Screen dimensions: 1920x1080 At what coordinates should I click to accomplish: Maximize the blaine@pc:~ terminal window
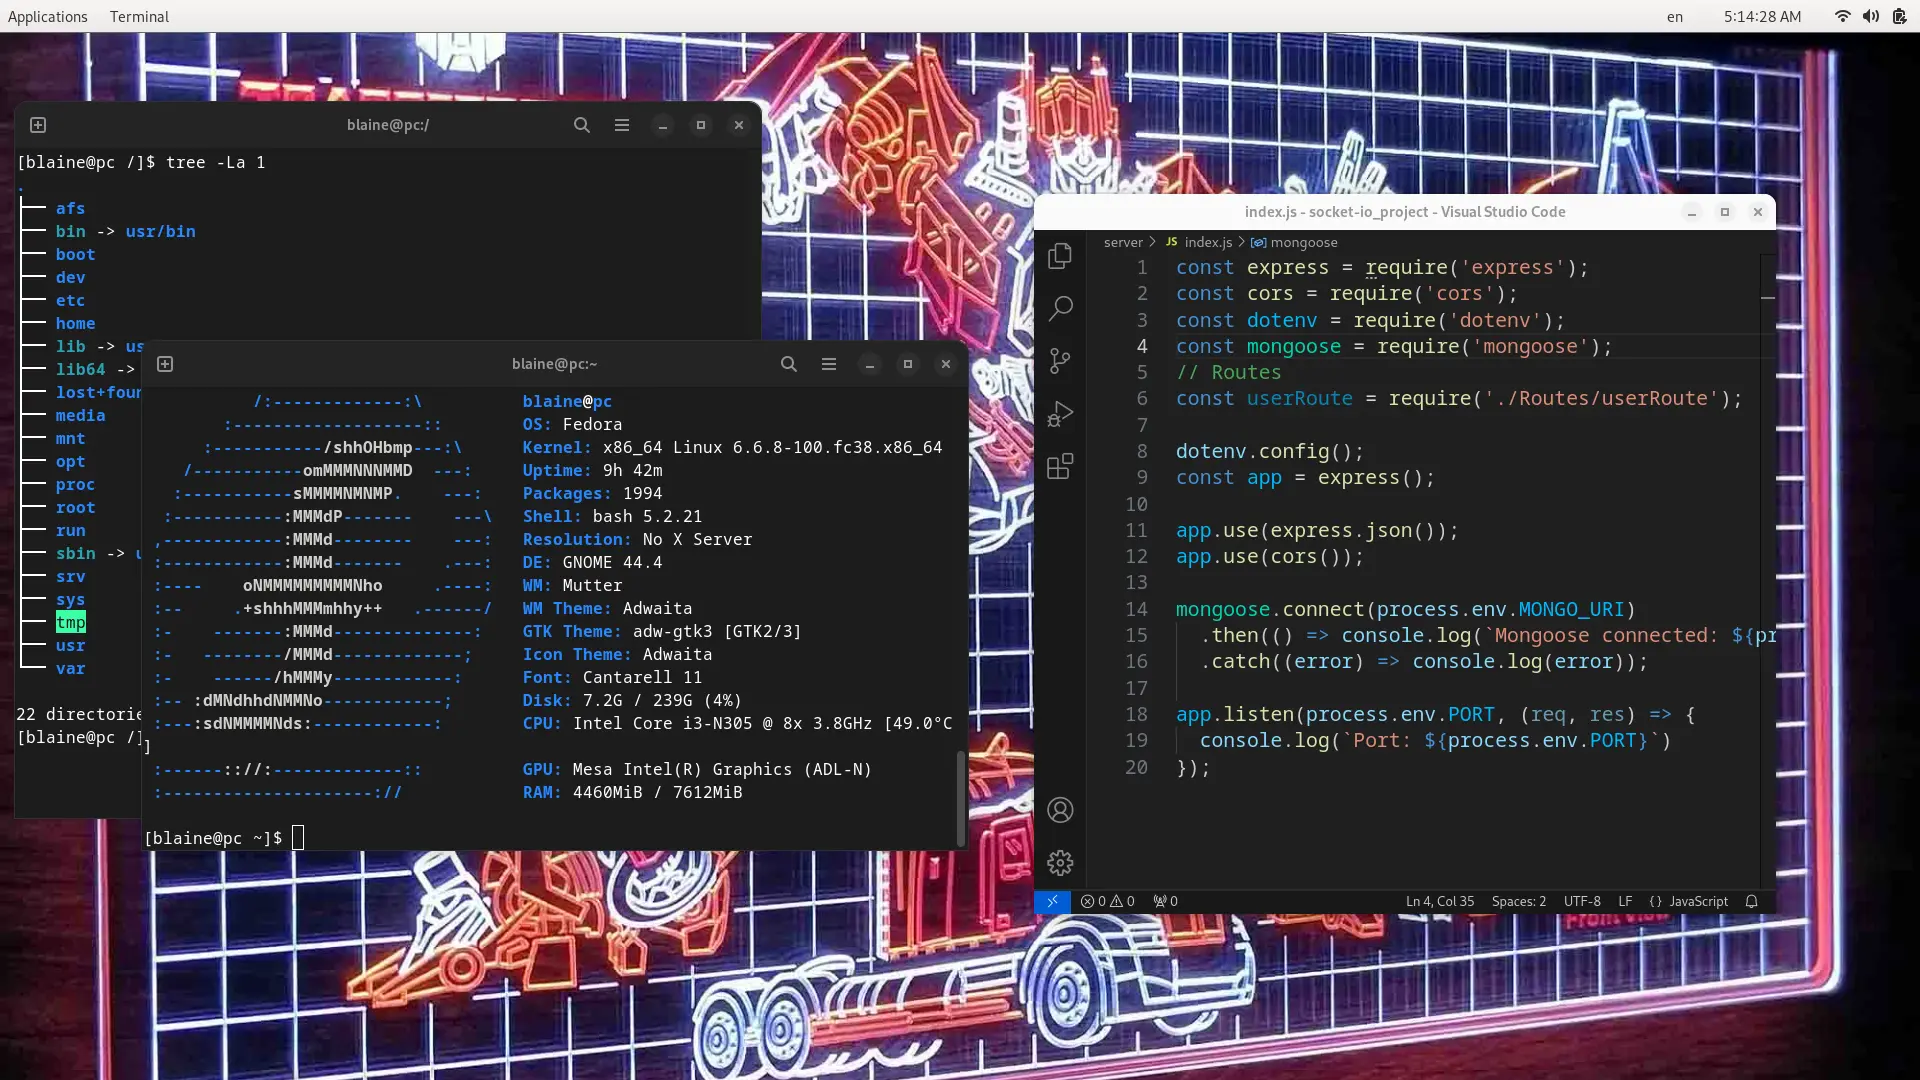click(908, 364)
